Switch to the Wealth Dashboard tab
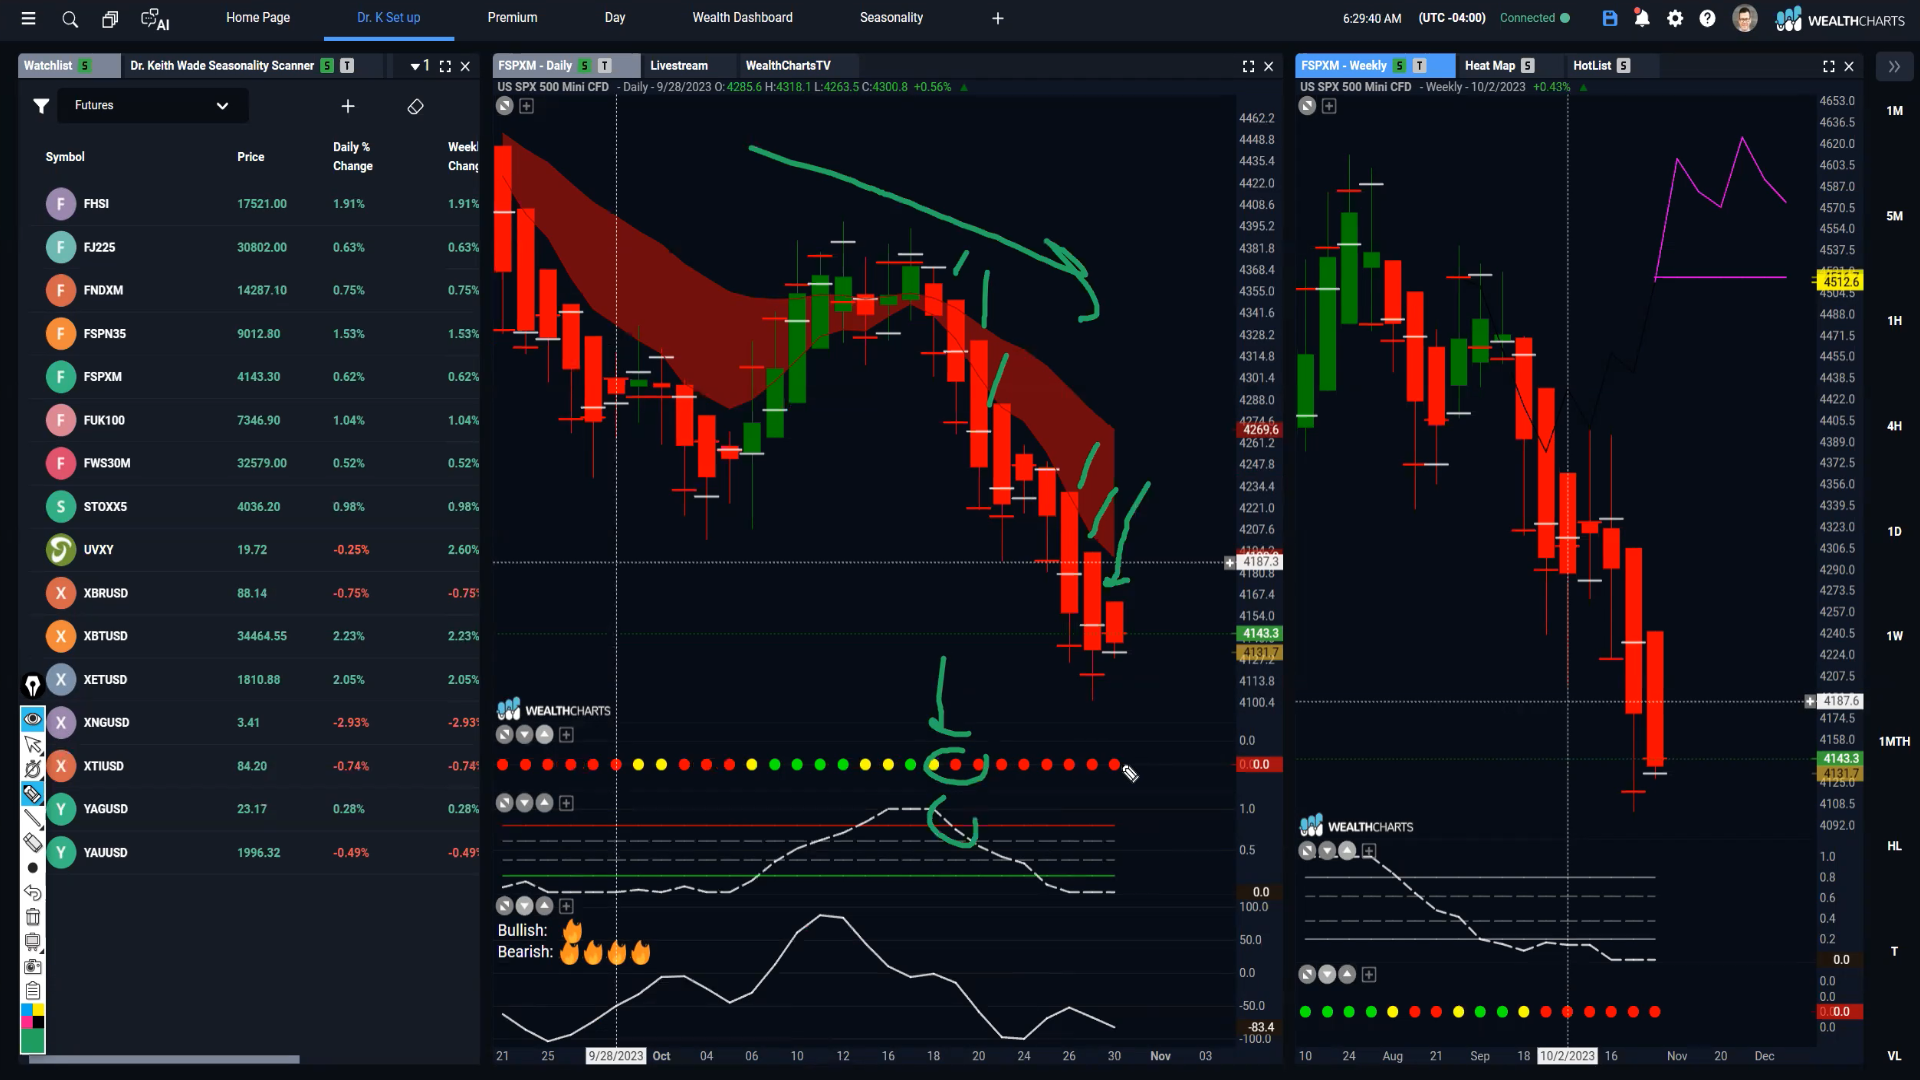 tap(743, 18)
